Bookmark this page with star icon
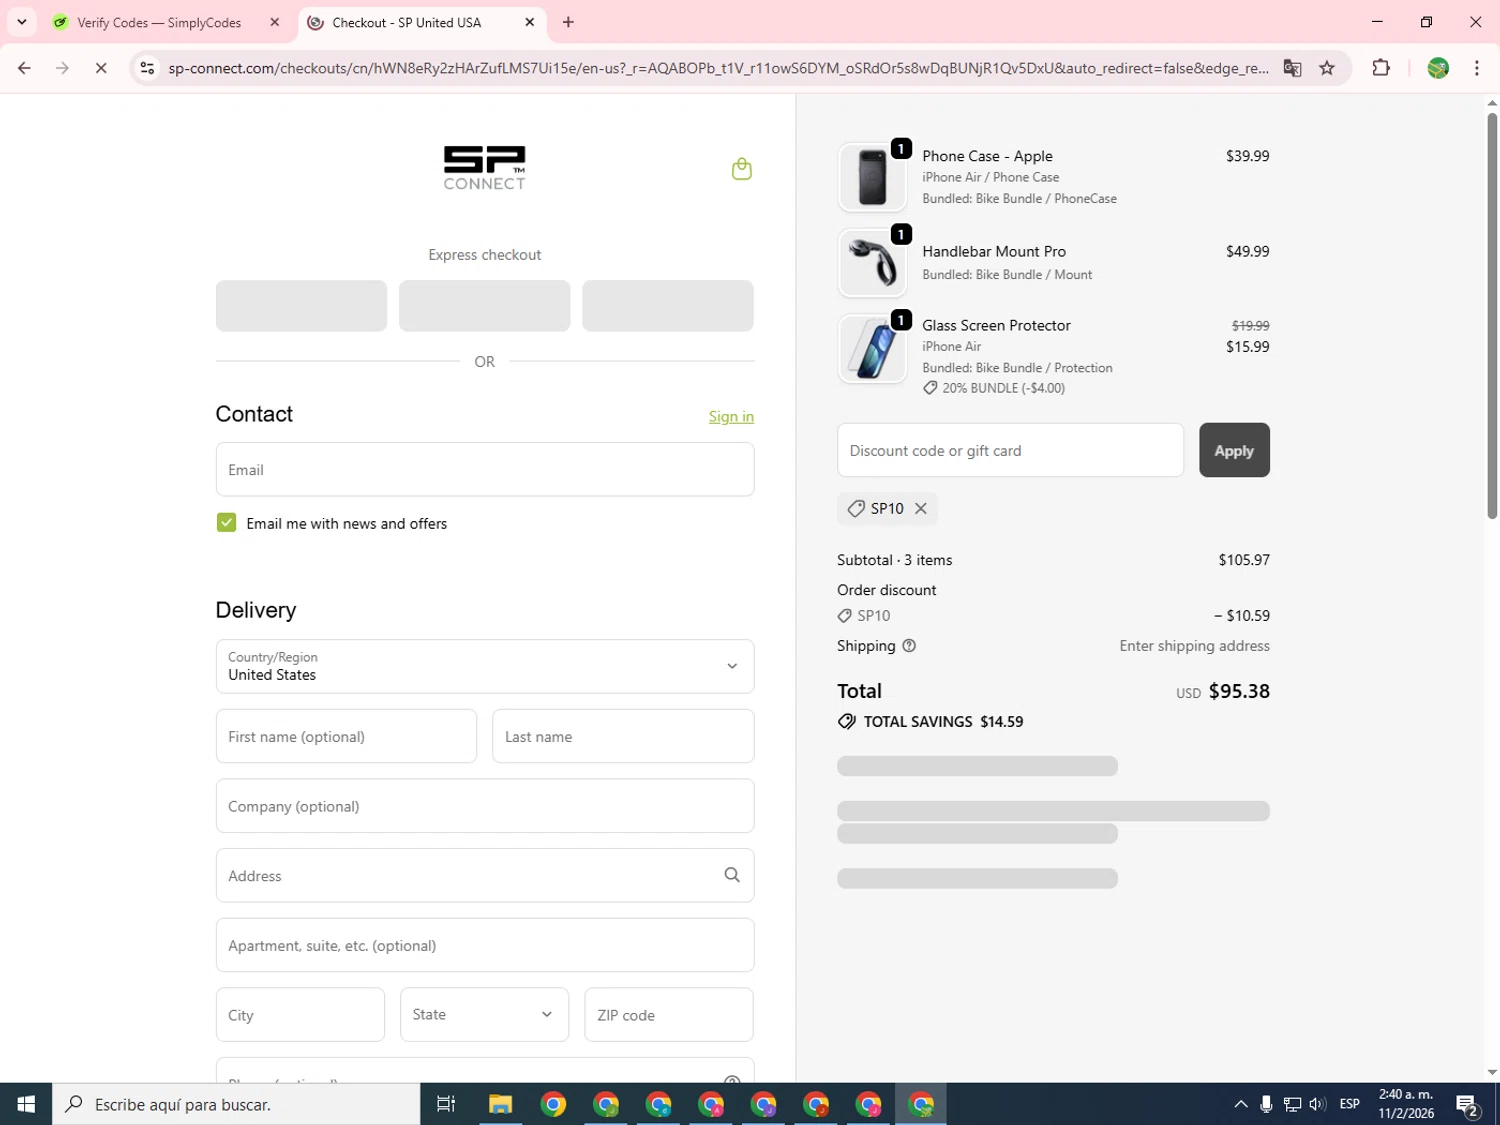 1327,68
